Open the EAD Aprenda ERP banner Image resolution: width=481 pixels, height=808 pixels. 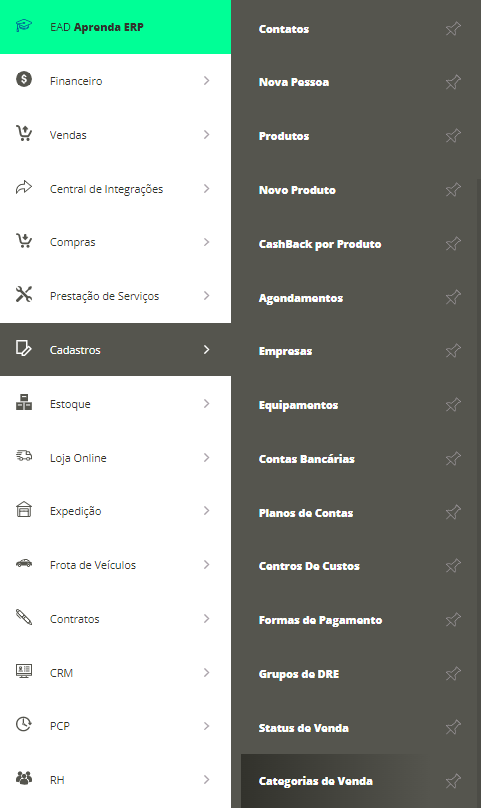point(115,27)
